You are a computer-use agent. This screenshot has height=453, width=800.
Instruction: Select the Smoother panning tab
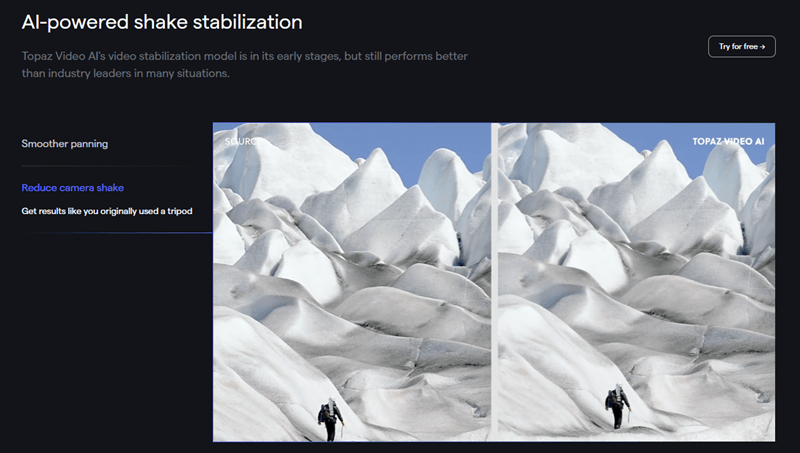pos(65,144)
